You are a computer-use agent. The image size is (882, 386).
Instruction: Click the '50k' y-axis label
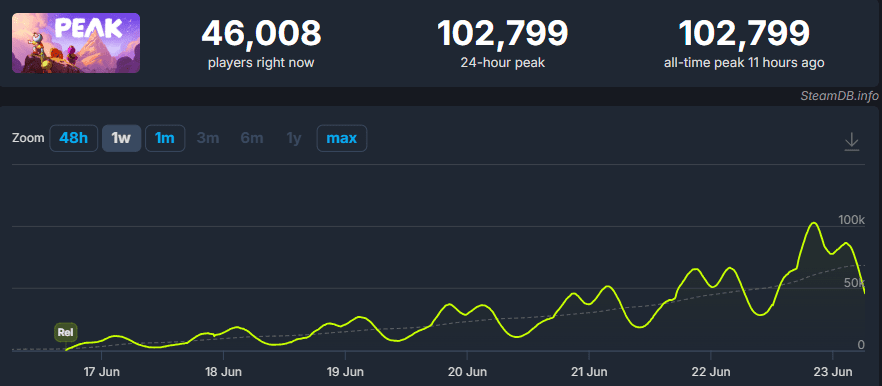pos(854,282)
